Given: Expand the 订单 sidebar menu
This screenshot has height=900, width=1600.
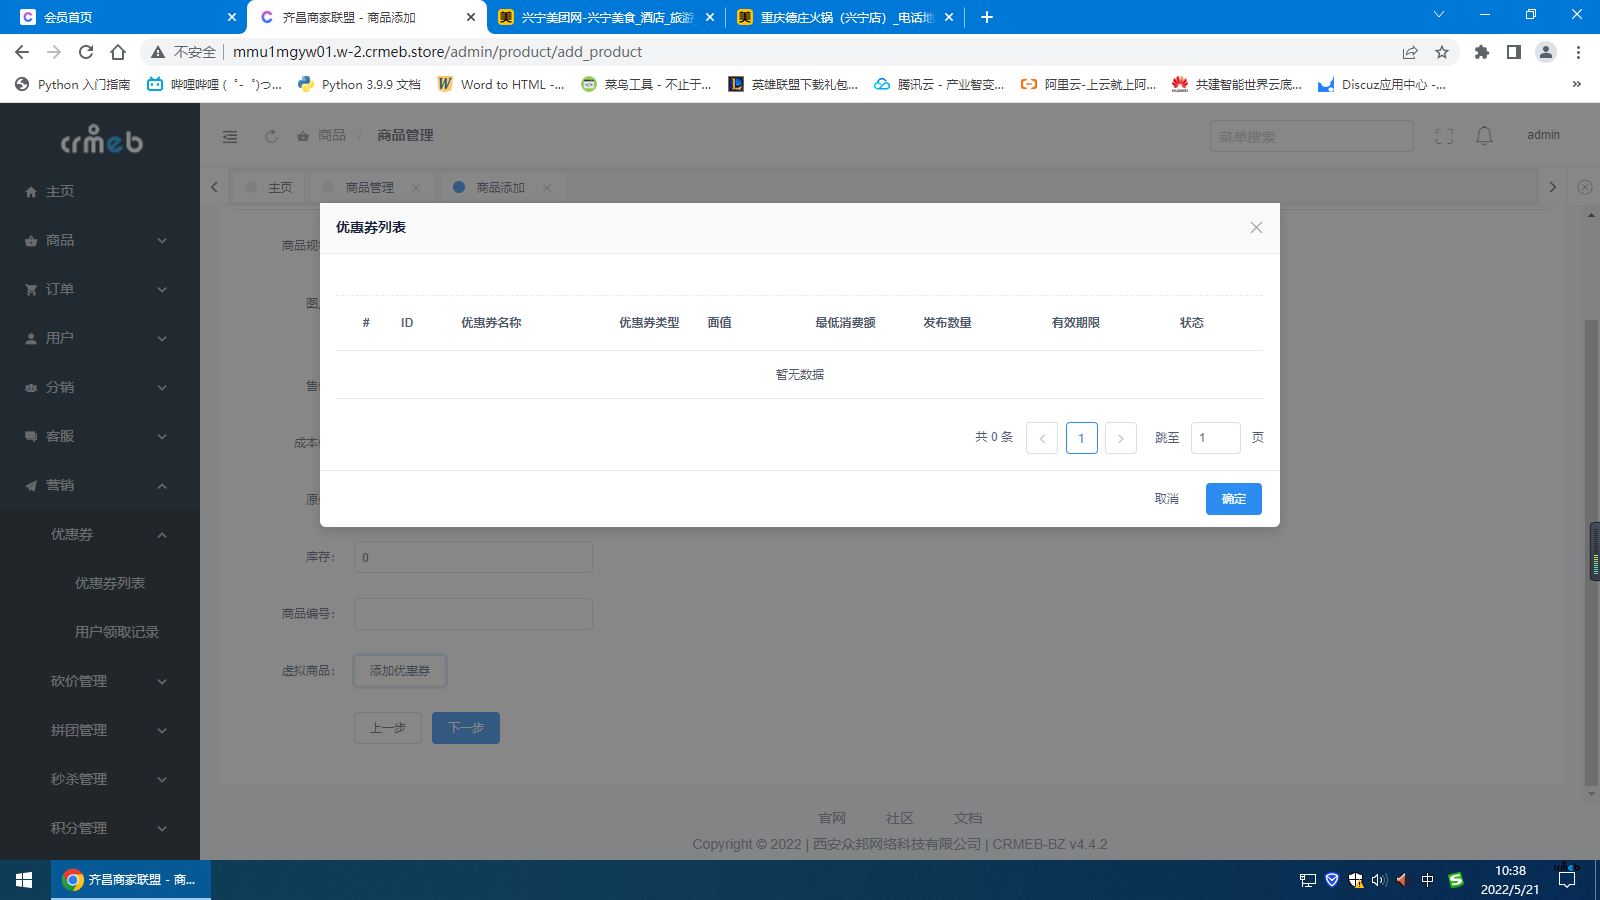Looking at the screenshot, I should [x=100, y=289].
